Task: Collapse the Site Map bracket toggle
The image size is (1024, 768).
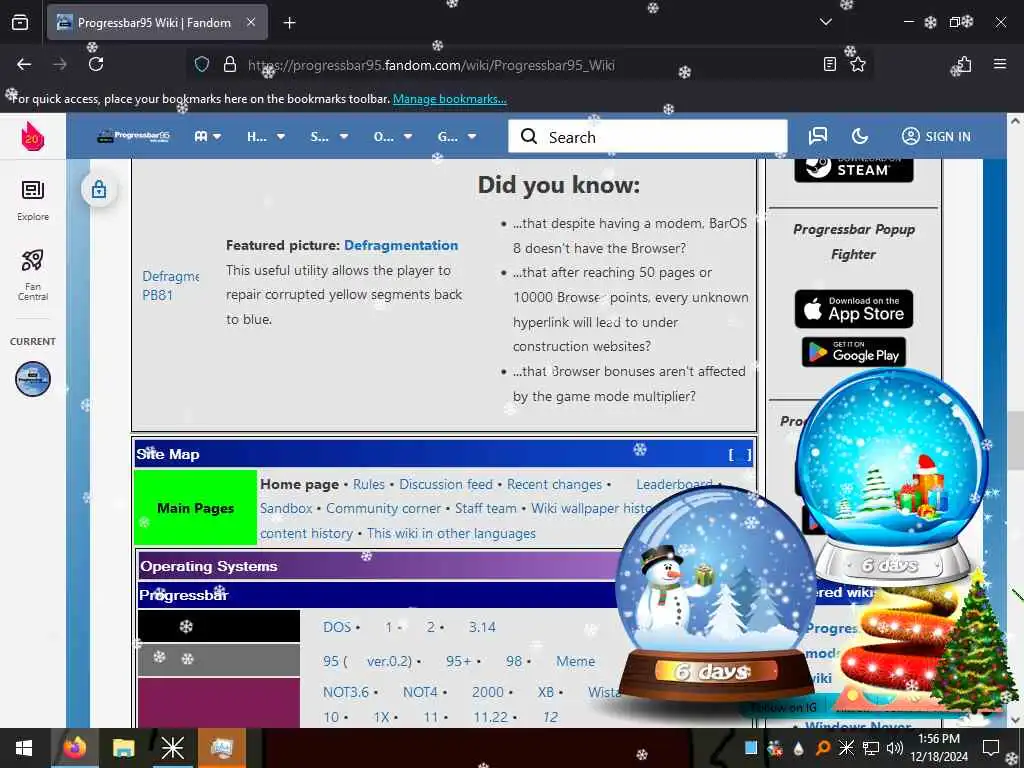Action: click(x=740, y=455)
